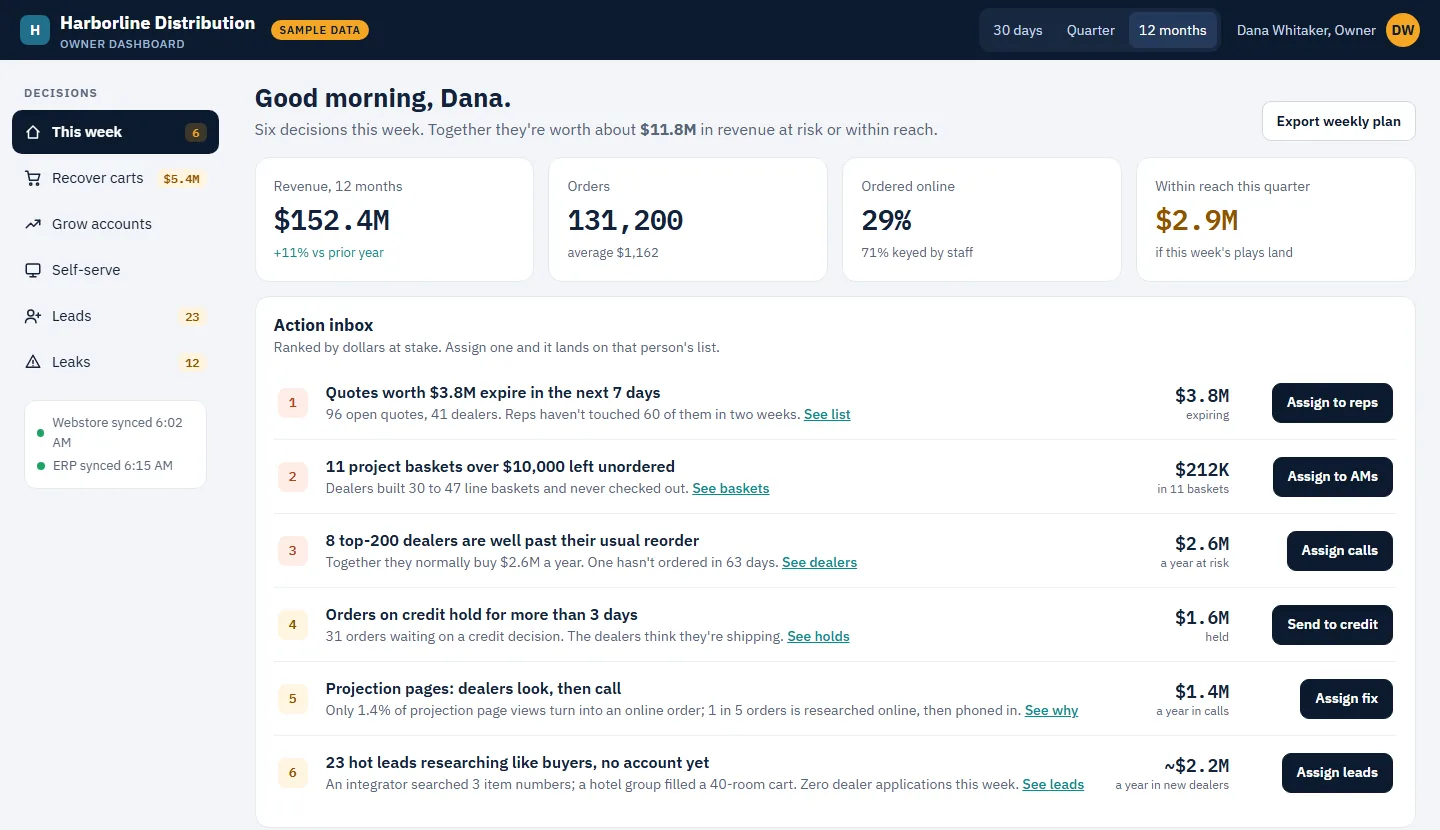
Task: Open the Leaks section label
Action: [x=71, y=362]
